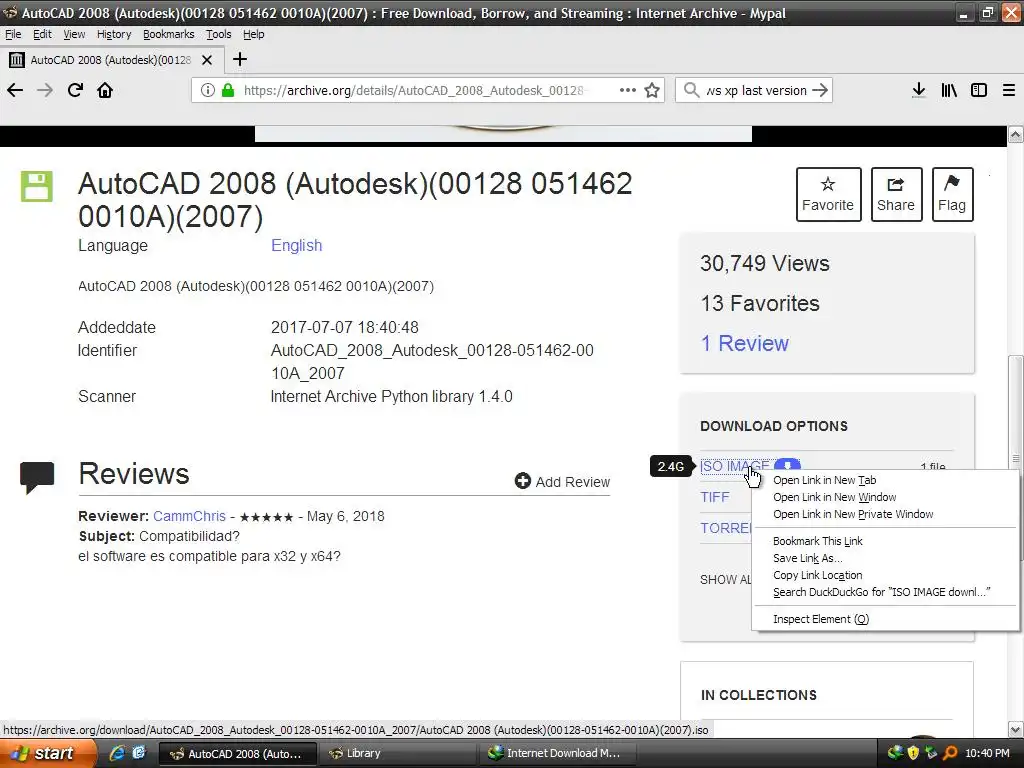
Task: Click the system tray magnifier icon
Action: tap(950, 753)
